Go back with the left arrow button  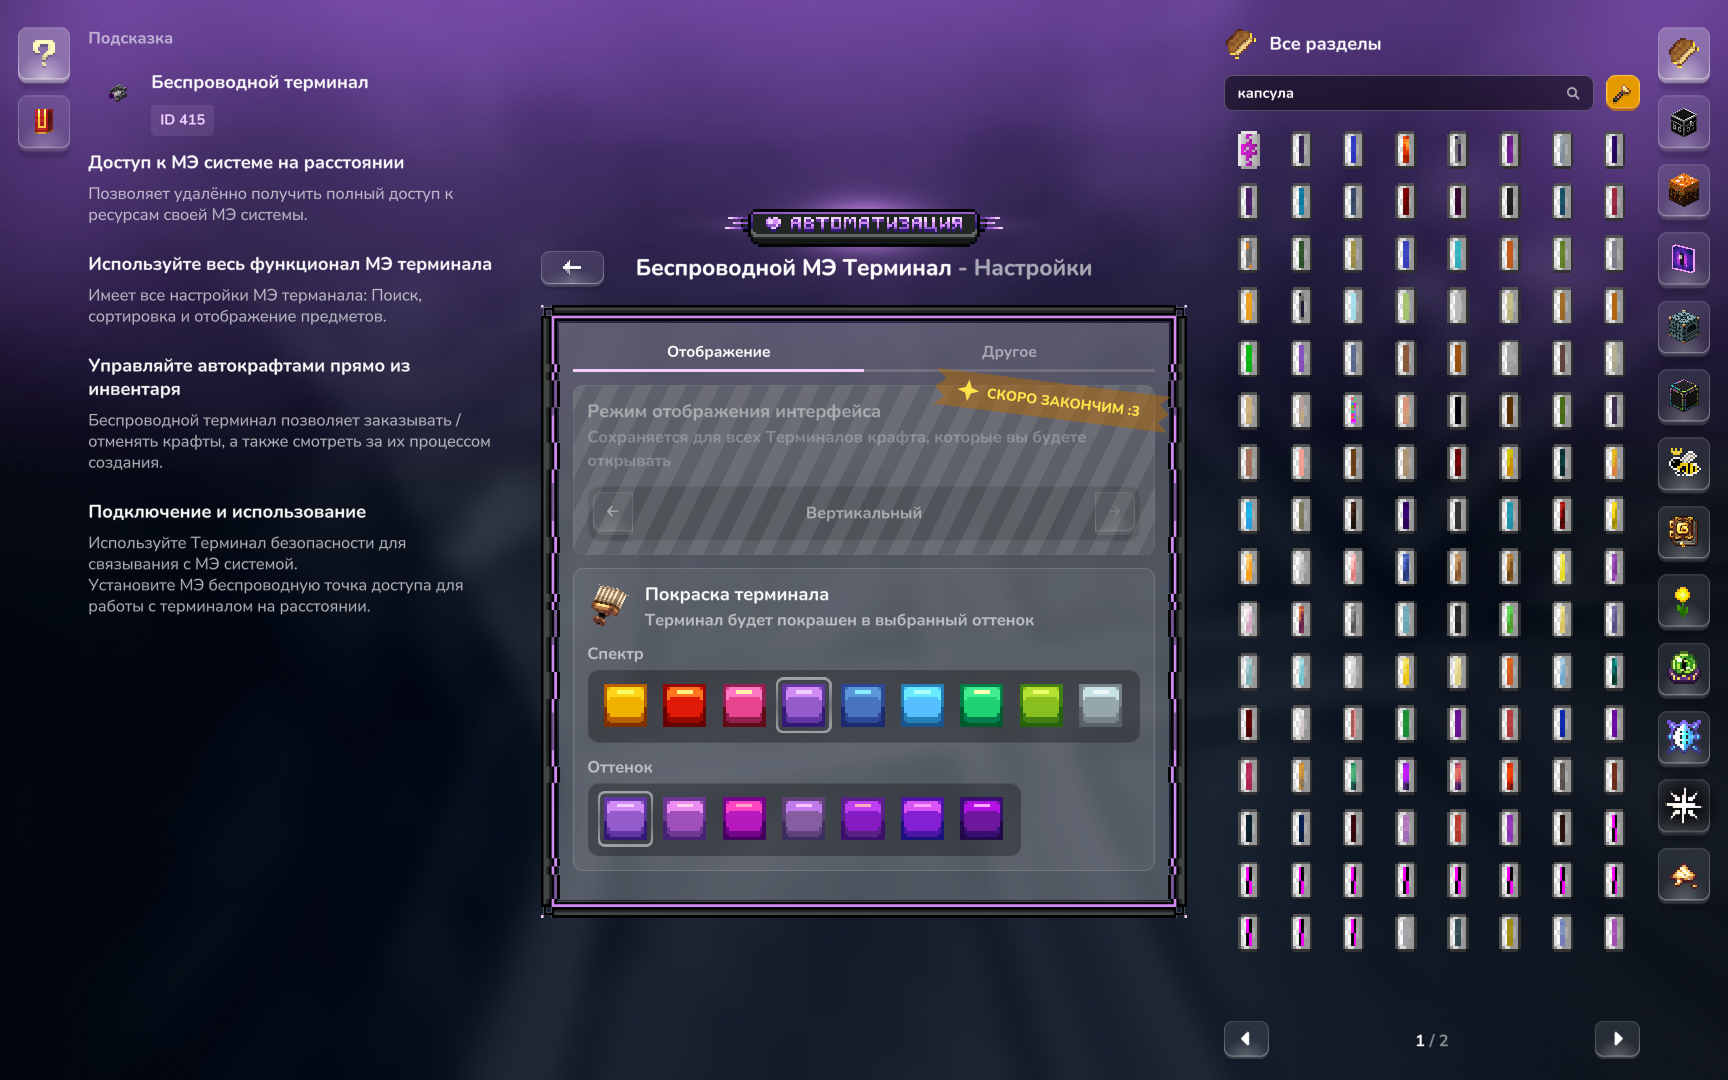(572, 267)
